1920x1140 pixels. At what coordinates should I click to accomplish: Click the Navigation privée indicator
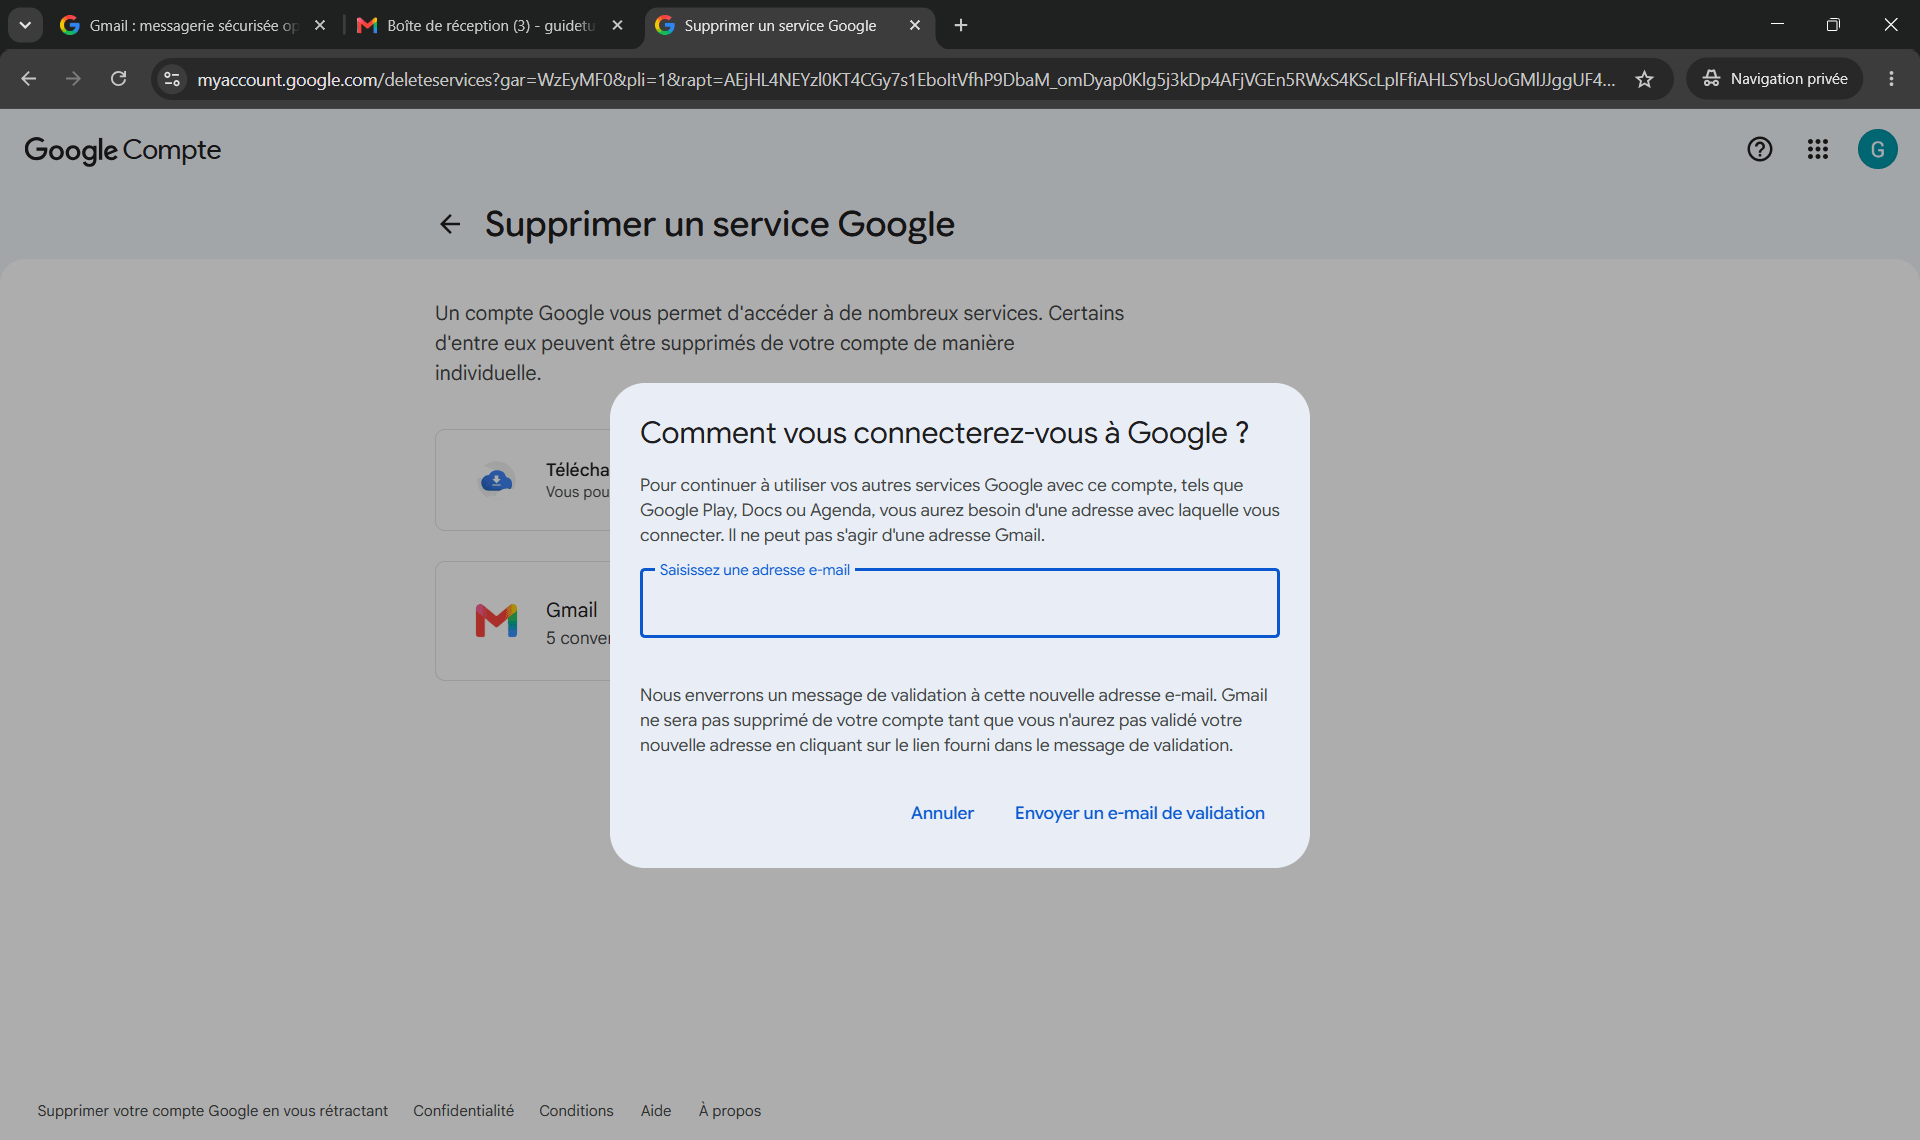click(1775, 79)
